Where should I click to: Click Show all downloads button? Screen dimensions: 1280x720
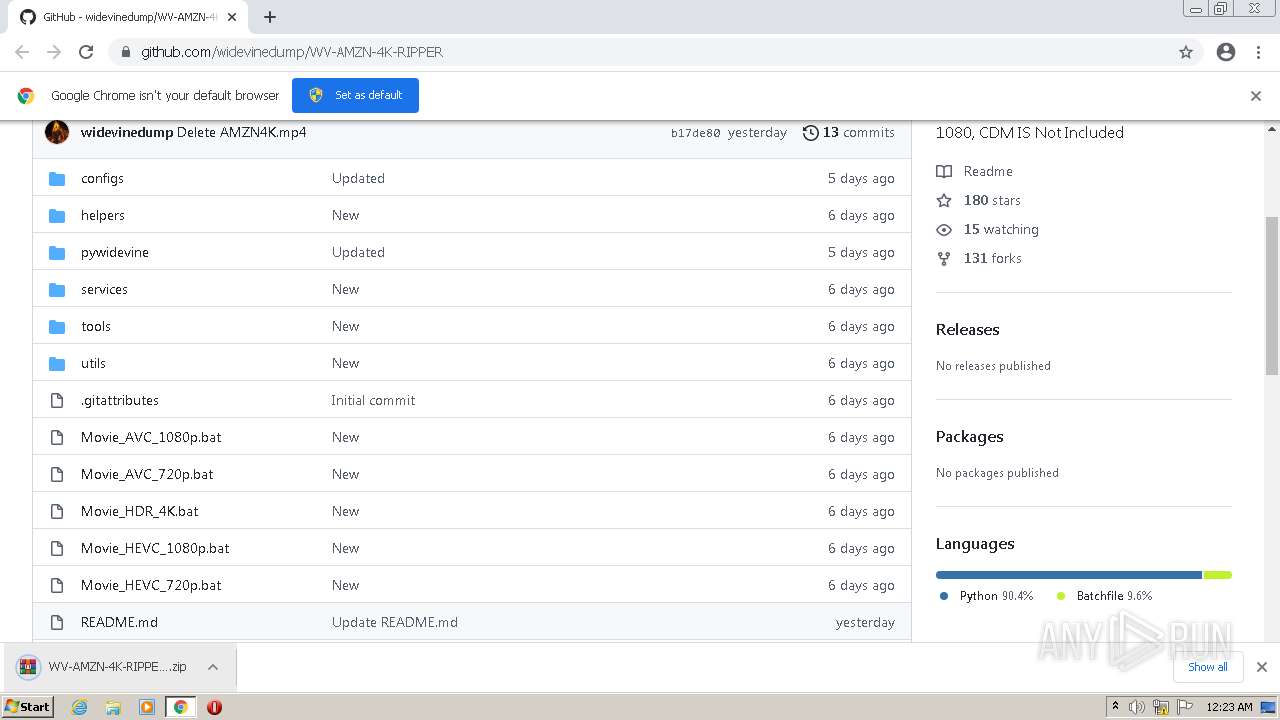[1207, 667]
